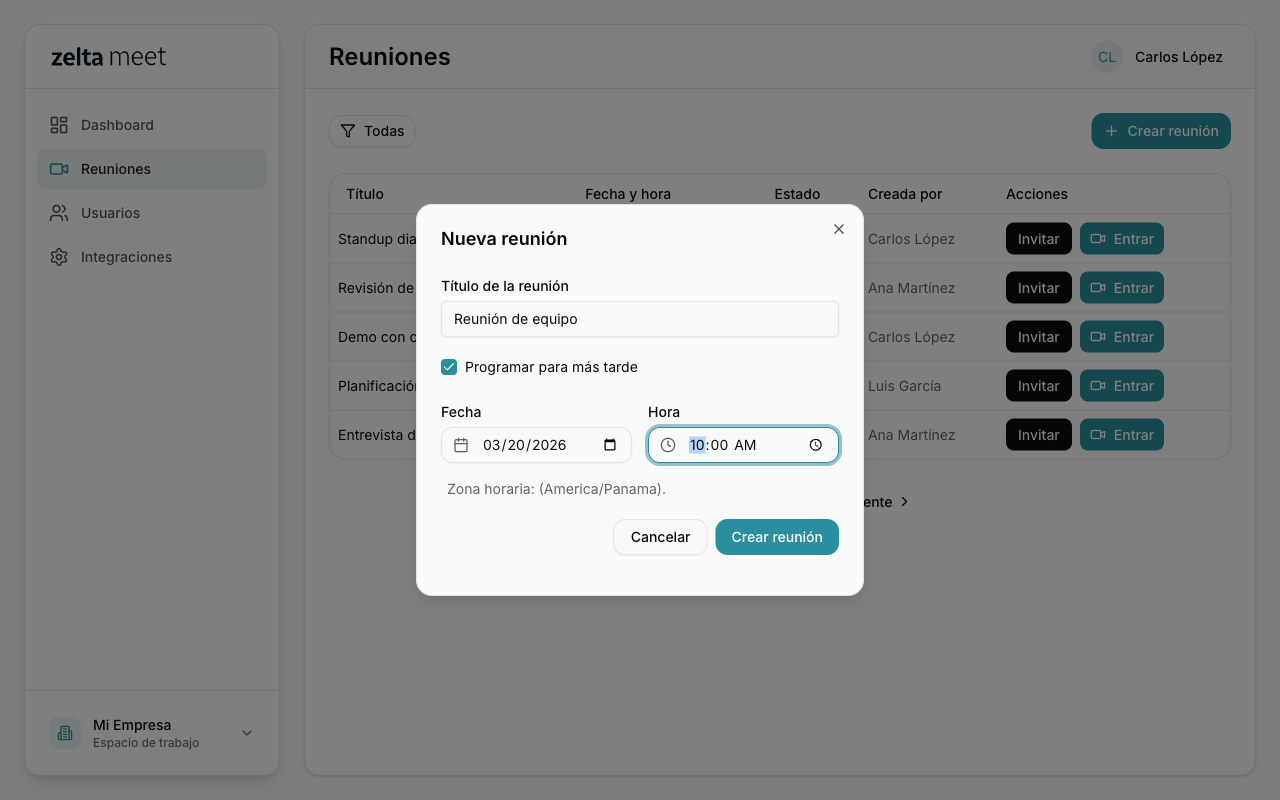Click the Título de la reunión field
The width and height of the screenshot is (1280, 800).
[639, 319]
